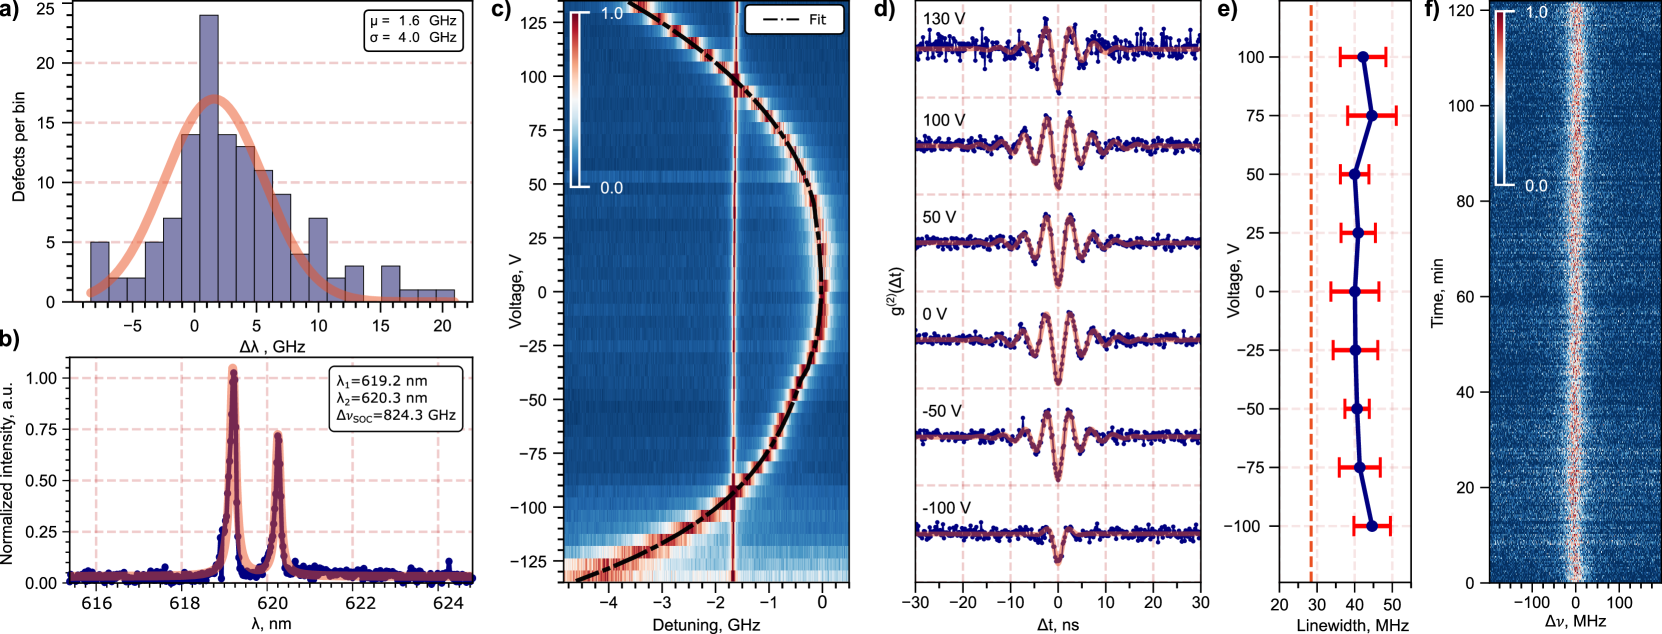
Task: Click the 50 V trace label in panel d
Action: [939, 217]
